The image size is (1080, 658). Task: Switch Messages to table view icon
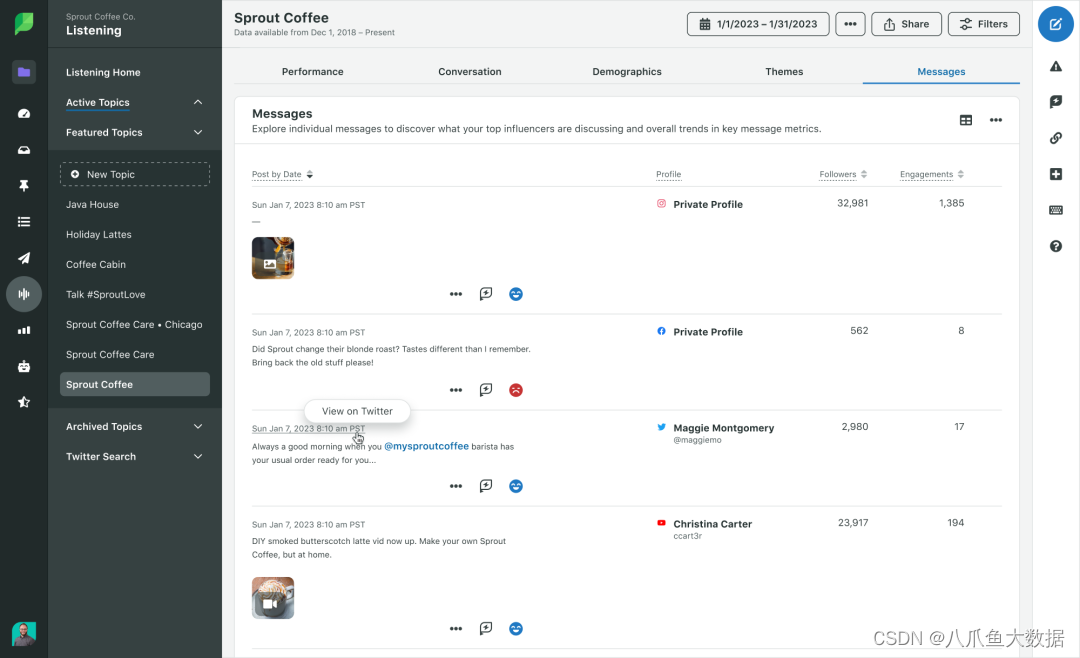(966, 120)
